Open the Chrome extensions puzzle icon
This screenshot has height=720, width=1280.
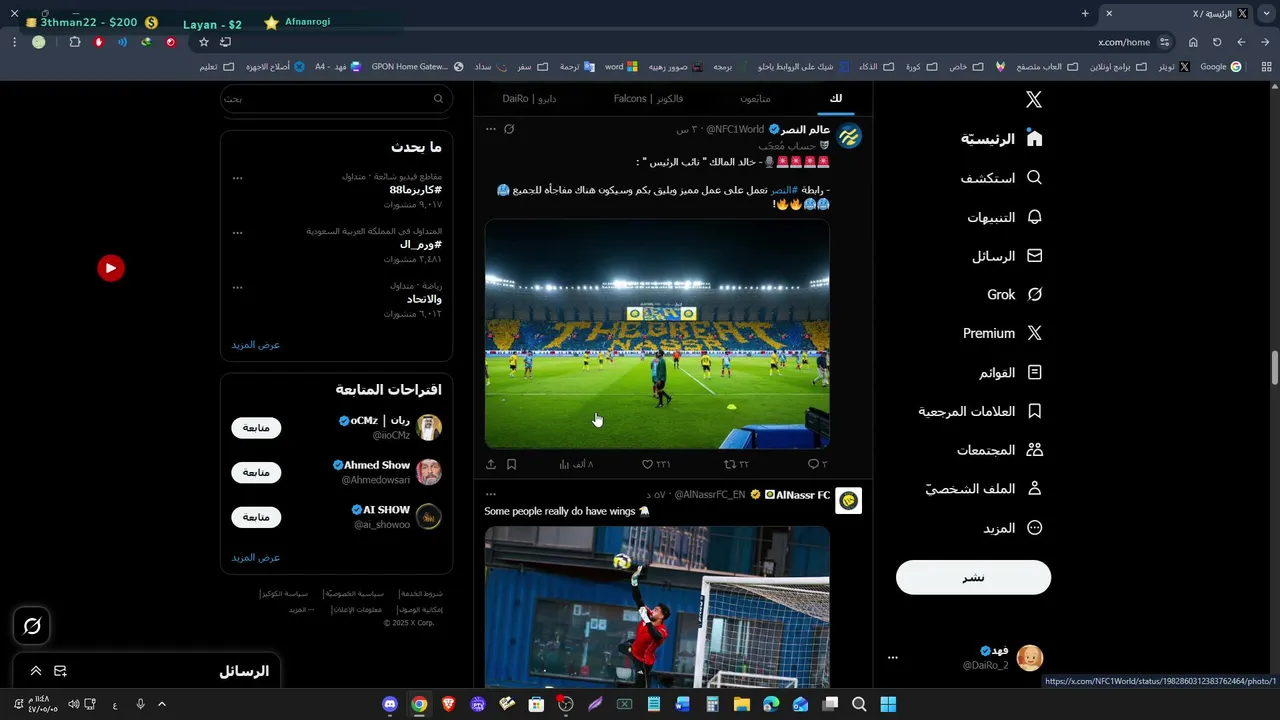(x=75, y=42)
